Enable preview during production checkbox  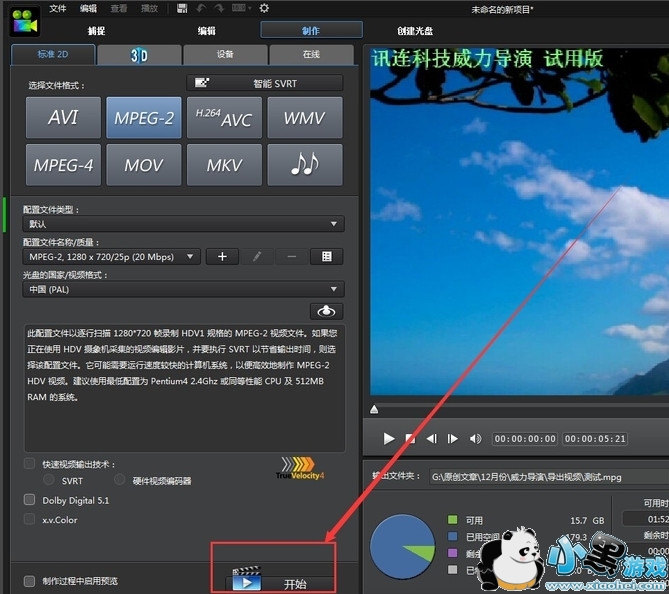tap(30, 581)
